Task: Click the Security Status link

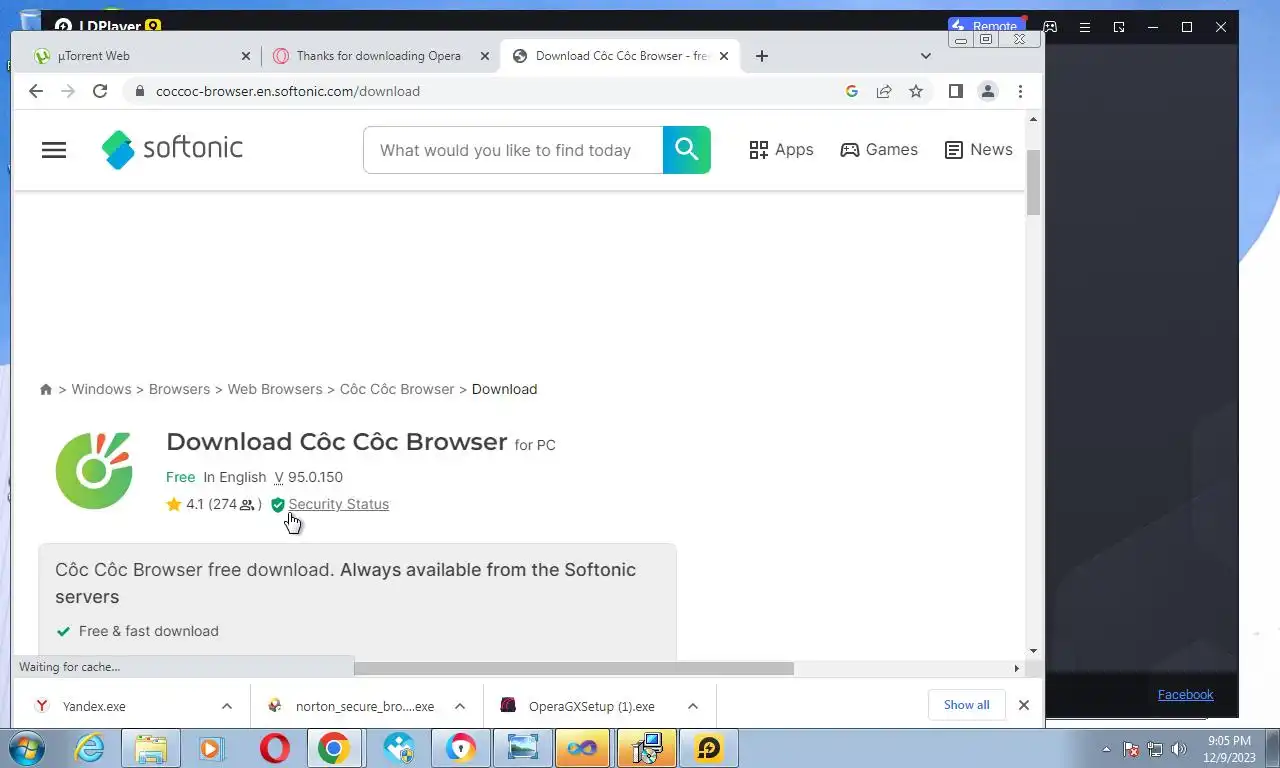Action: 338,504
